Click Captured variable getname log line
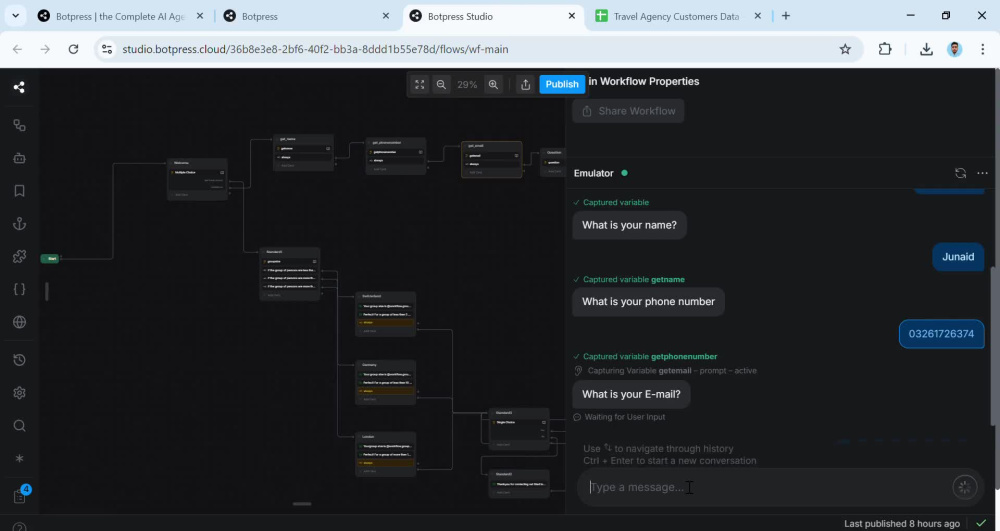Viewport: 1000px width, 531px height. coord(629,279)
